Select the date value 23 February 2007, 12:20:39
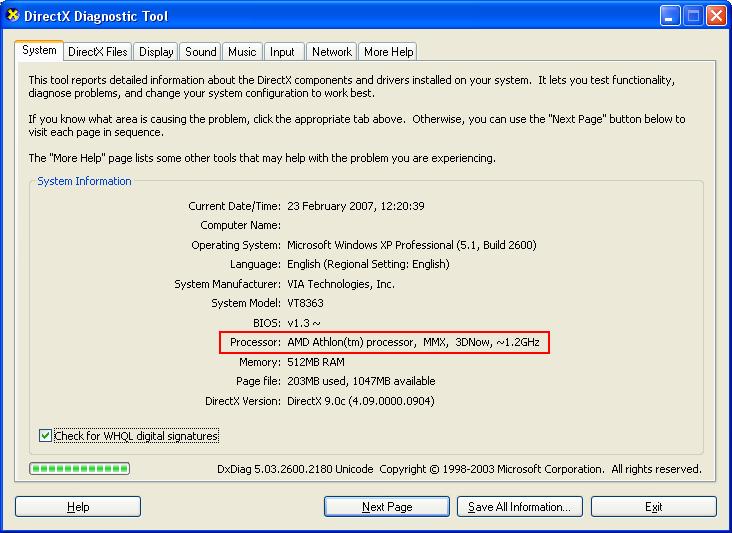Screen dimensions: 732x533 tap(356, 206)
